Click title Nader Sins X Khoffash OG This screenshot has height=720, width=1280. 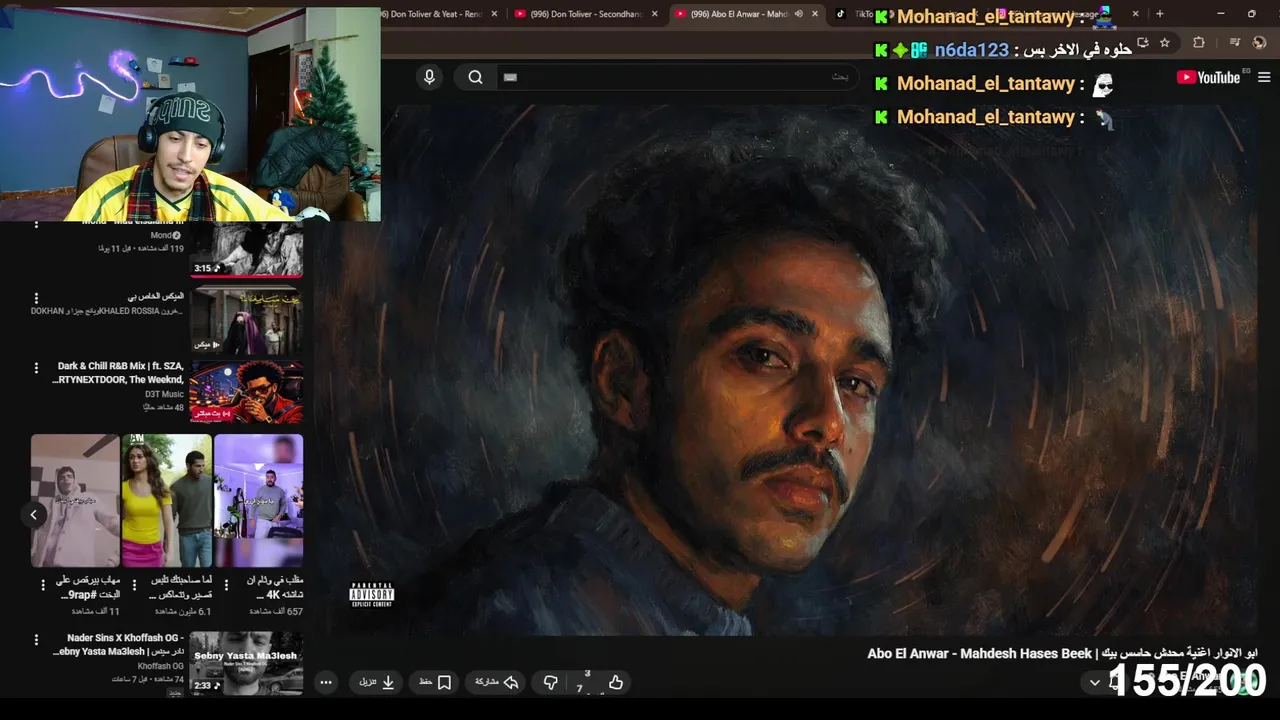119,645
